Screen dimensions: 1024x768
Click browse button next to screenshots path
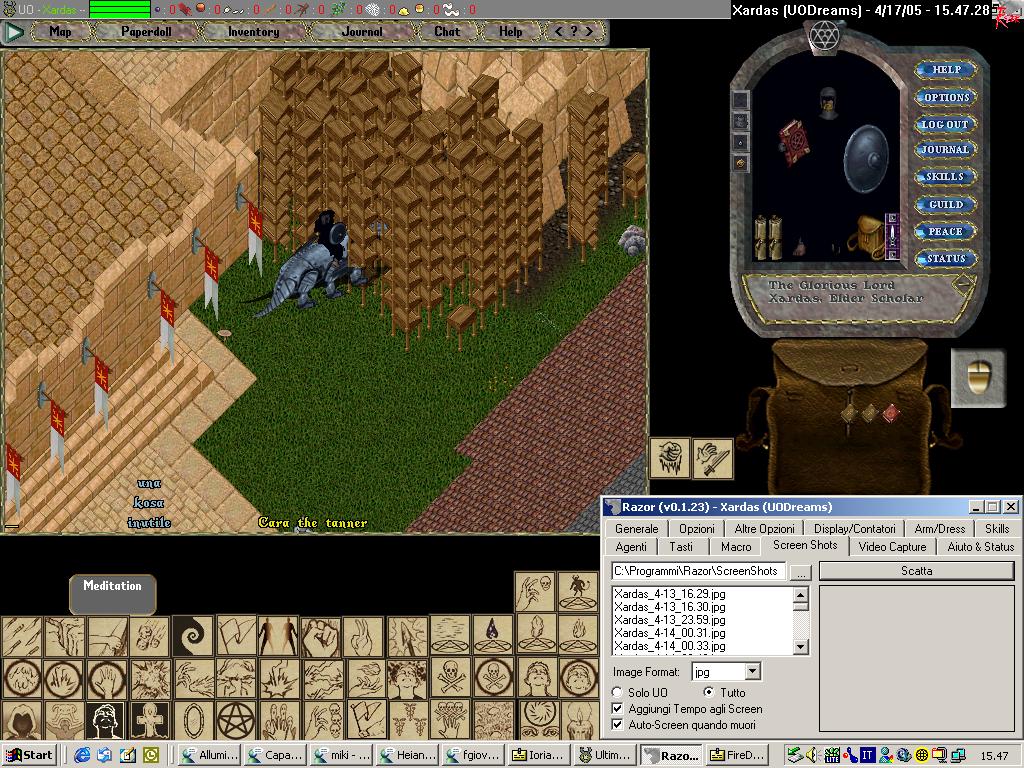(x=800, y=572)
